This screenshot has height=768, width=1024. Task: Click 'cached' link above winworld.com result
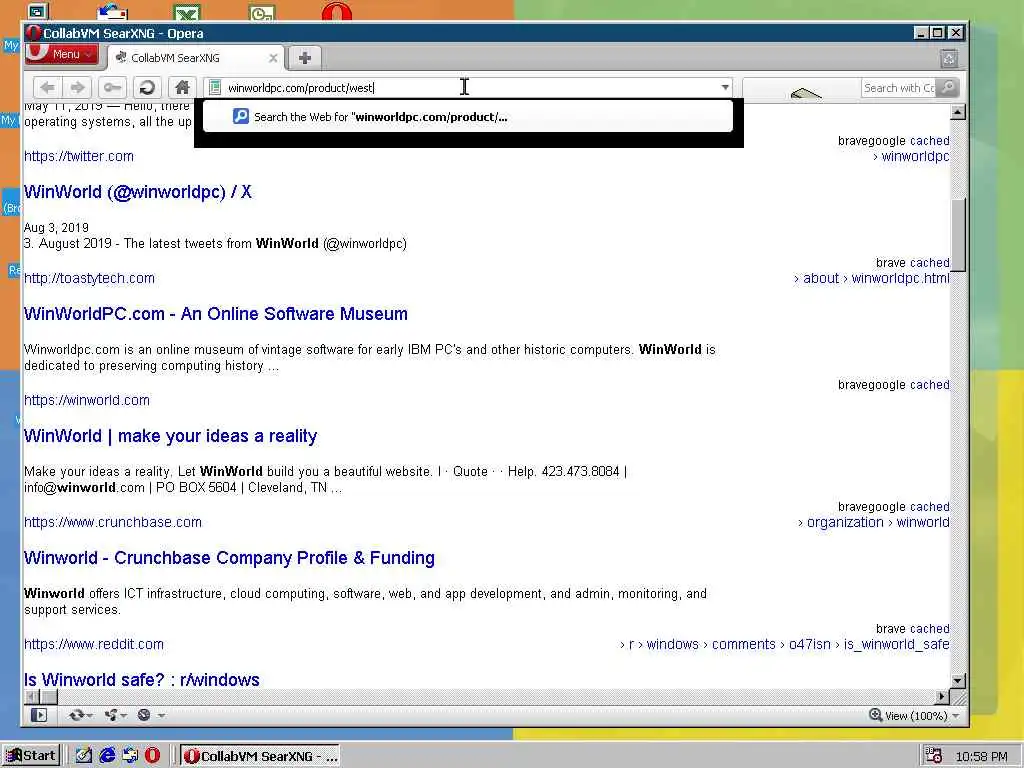click(x=930, y=385)
